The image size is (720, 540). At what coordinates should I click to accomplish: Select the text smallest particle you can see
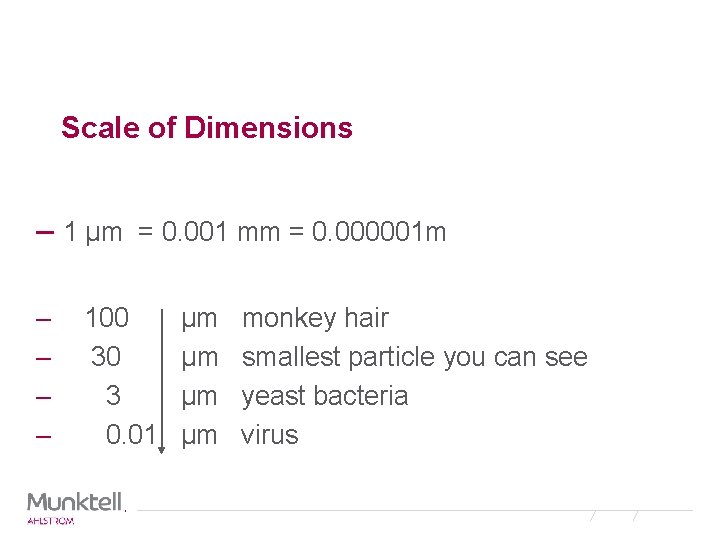click(415, 358)
